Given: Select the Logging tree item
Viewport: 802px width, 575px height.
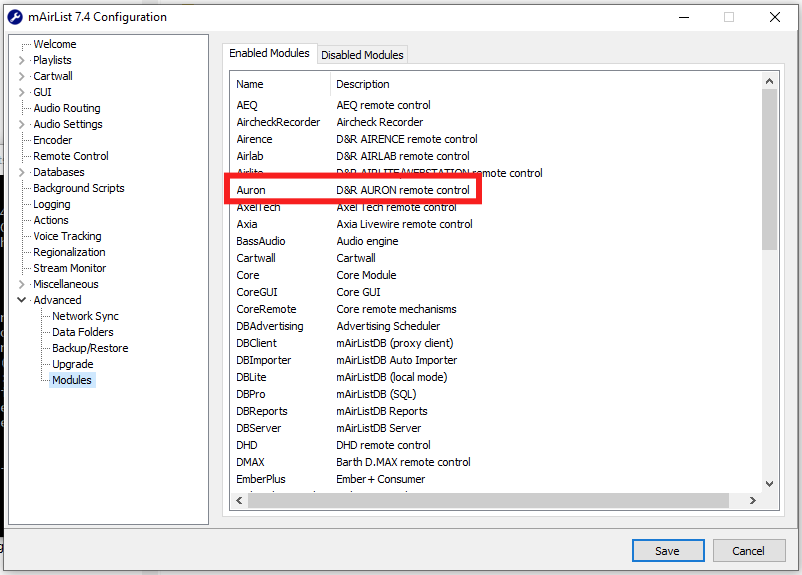Looking at the screenshot, I should click(x=52, y=204).
